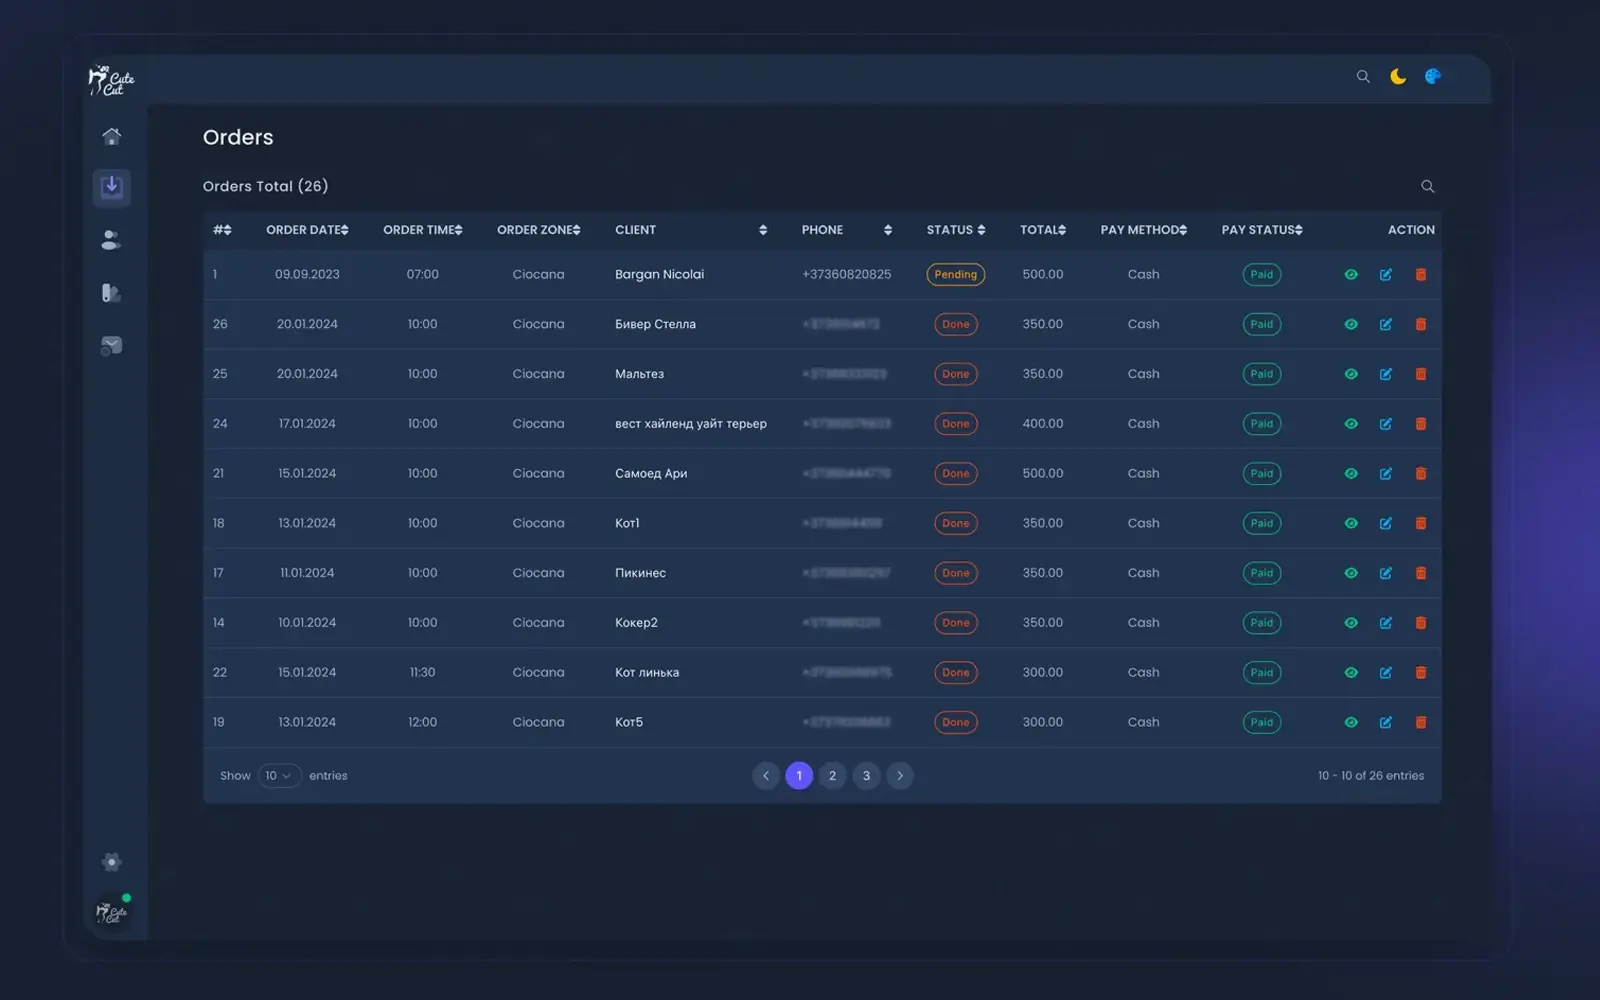View order of Bargan Nicolai

coord(1351,274)
